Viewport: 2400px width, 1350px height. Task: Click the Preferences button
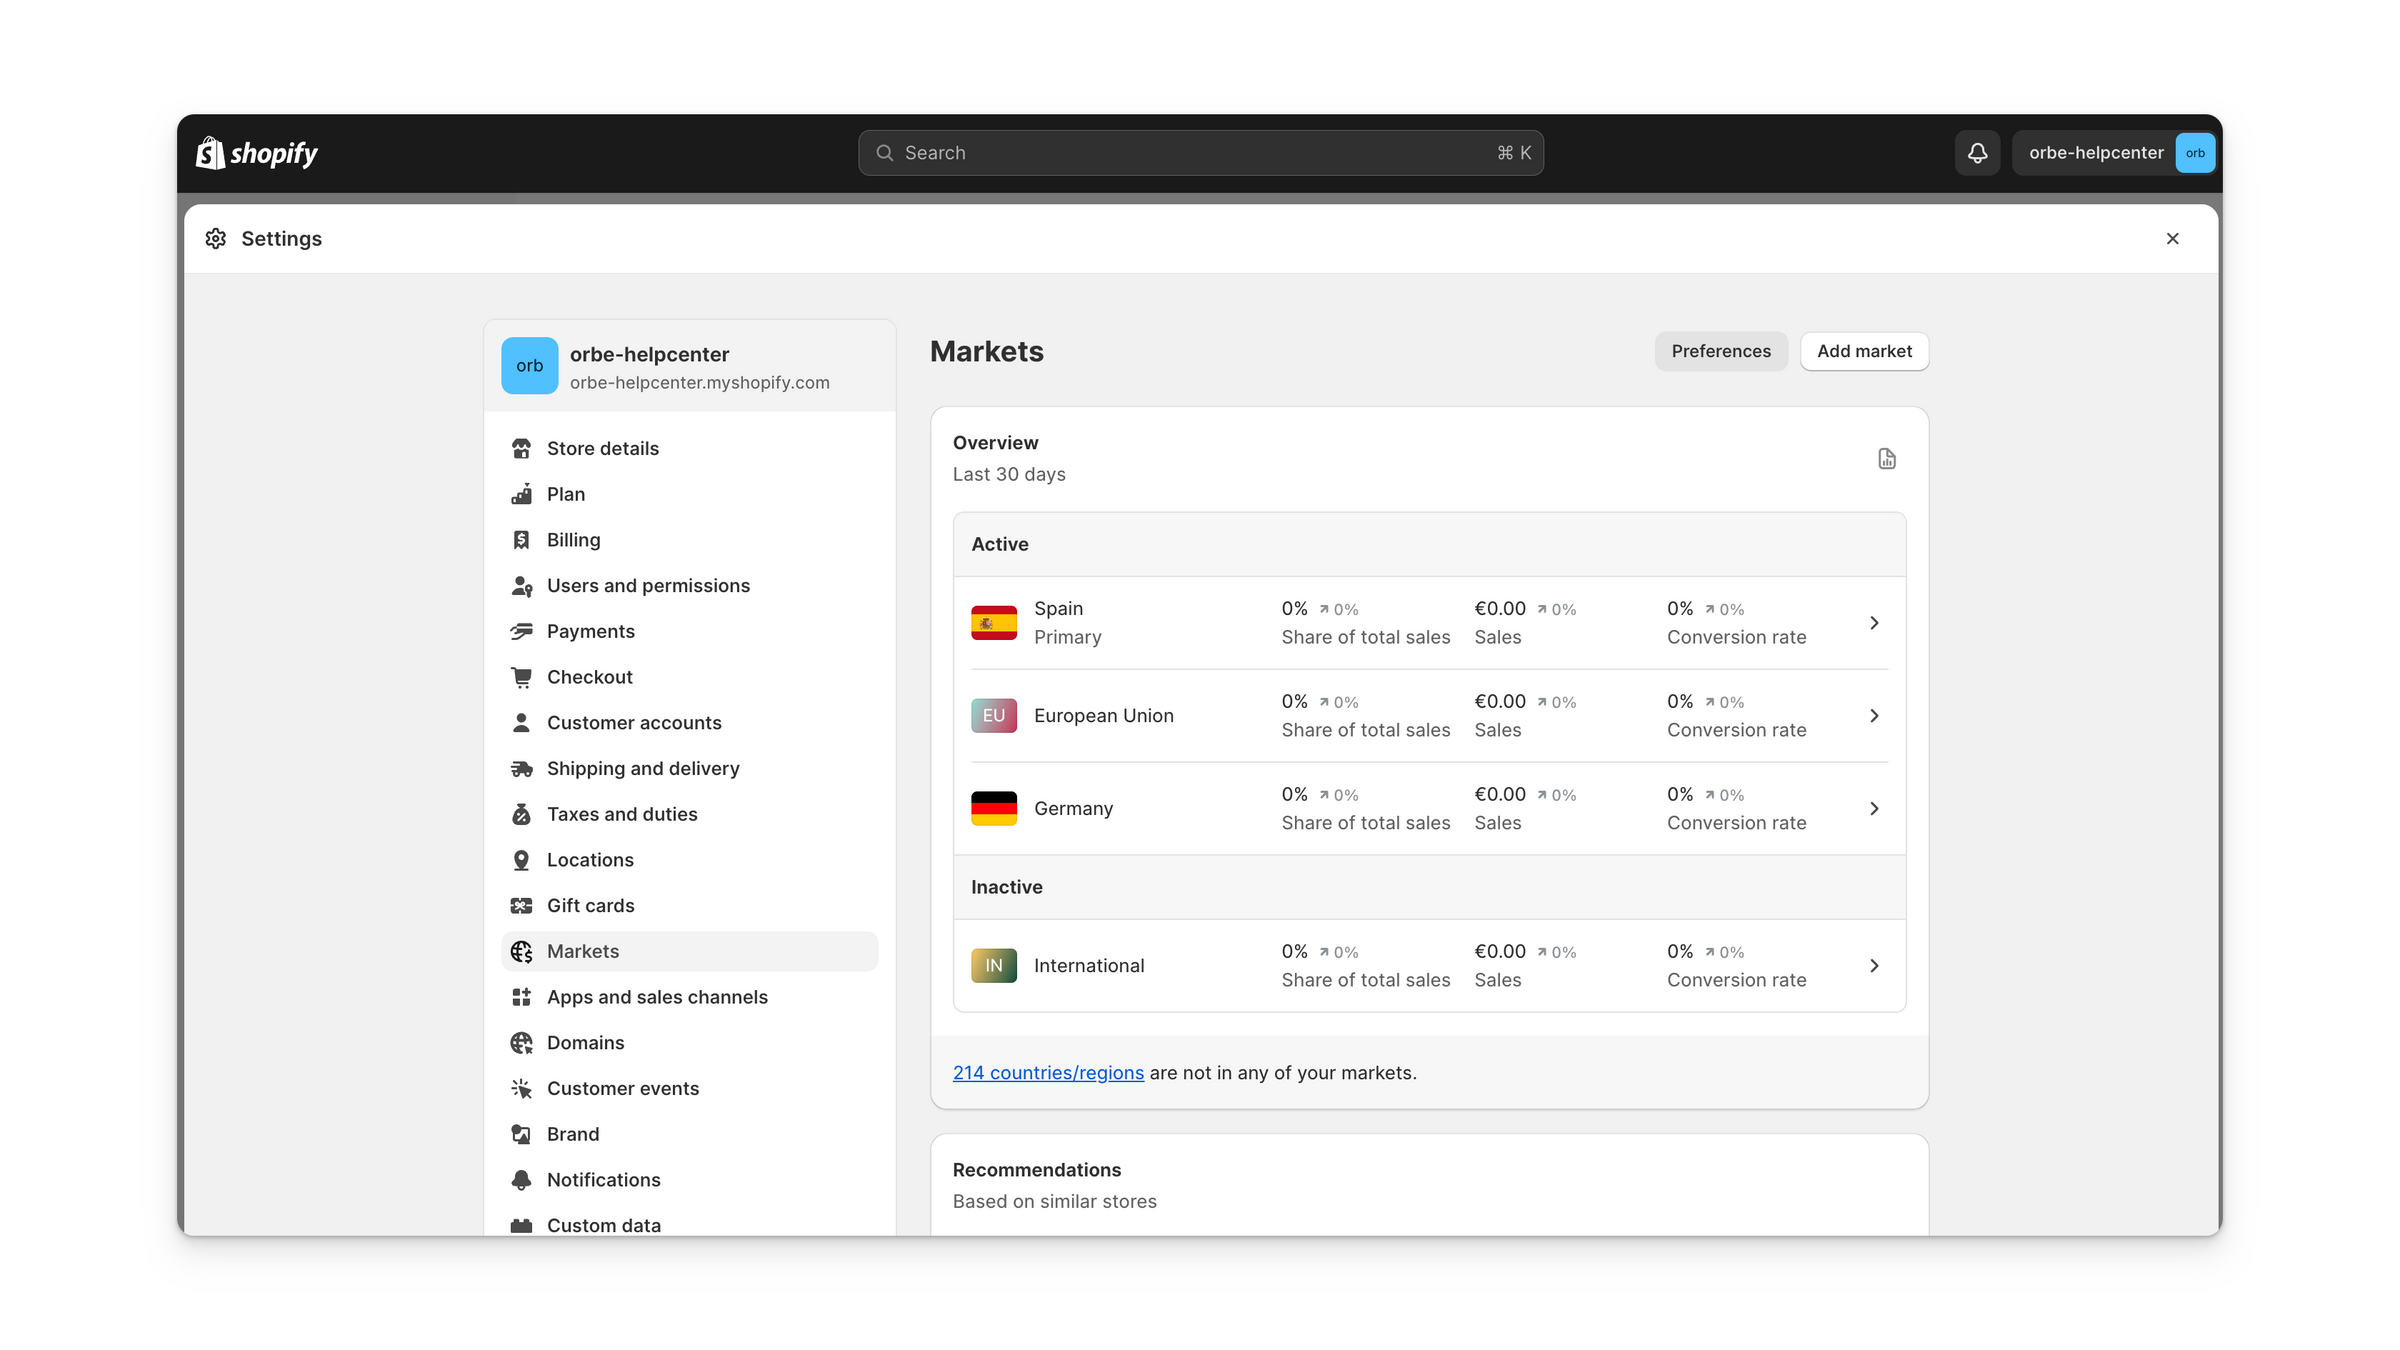coord(1720,351)
